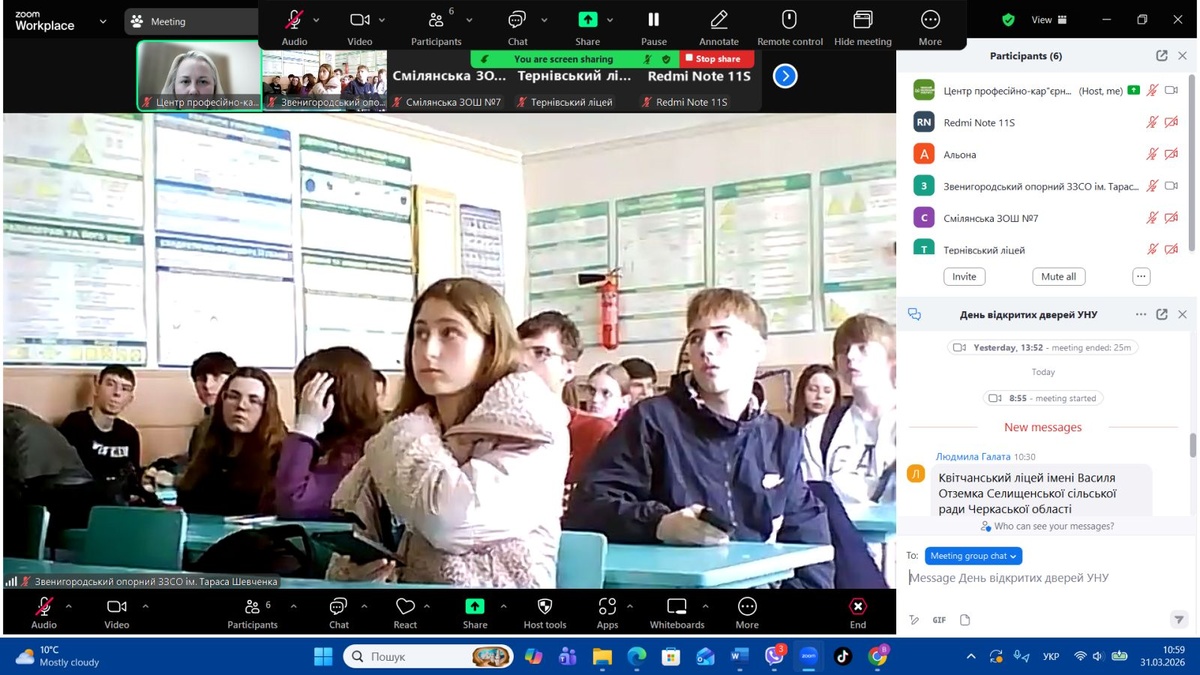Expand the Meeting group chat recipient dropdown

click(973, 556)
